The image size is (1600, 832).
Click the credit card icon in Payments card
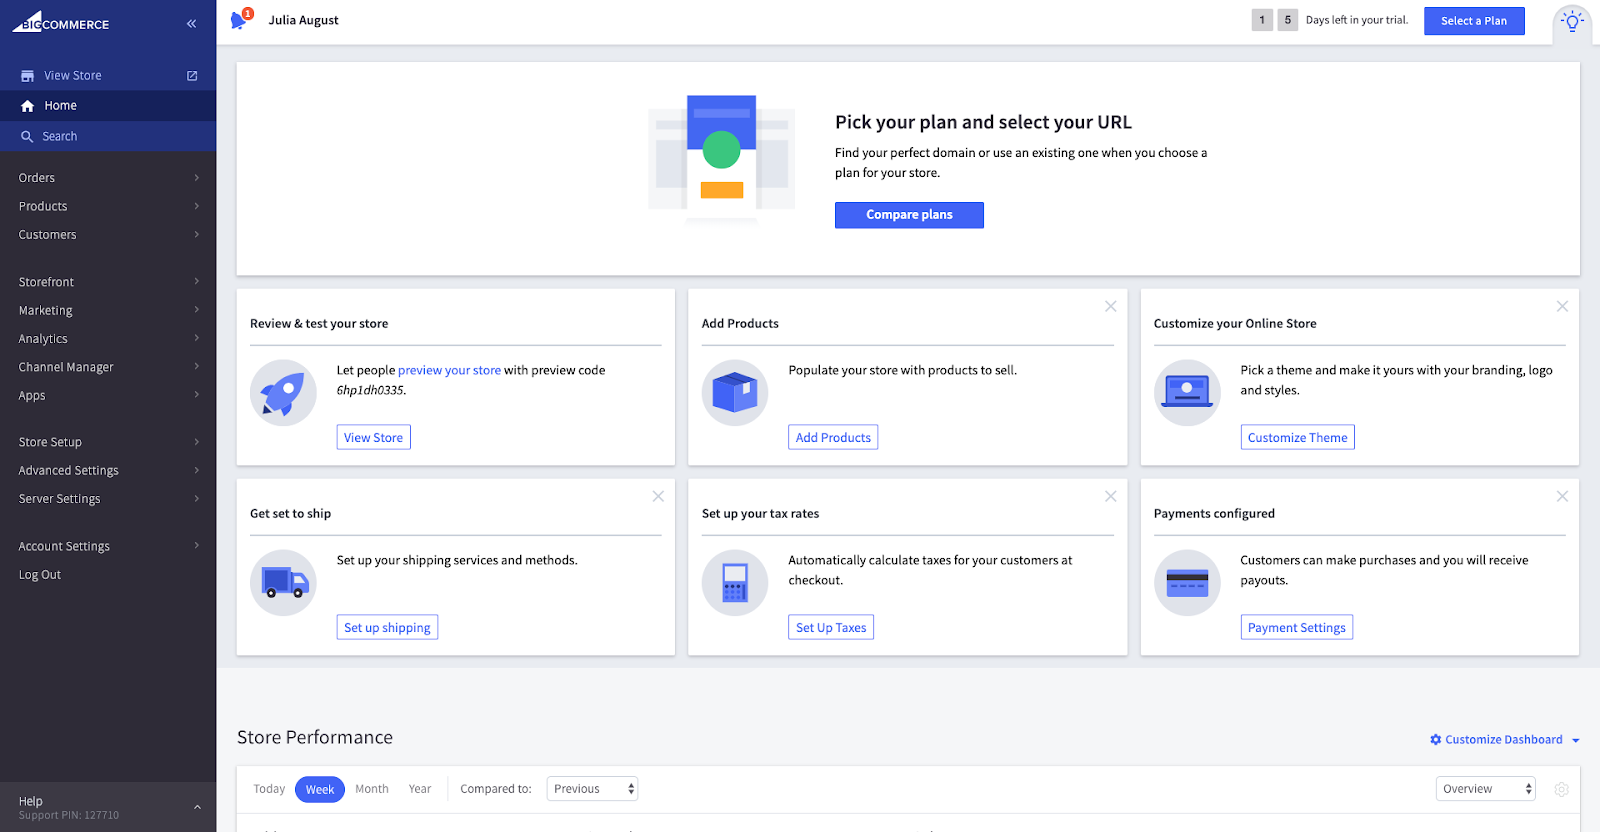(x=1187, y=583)
